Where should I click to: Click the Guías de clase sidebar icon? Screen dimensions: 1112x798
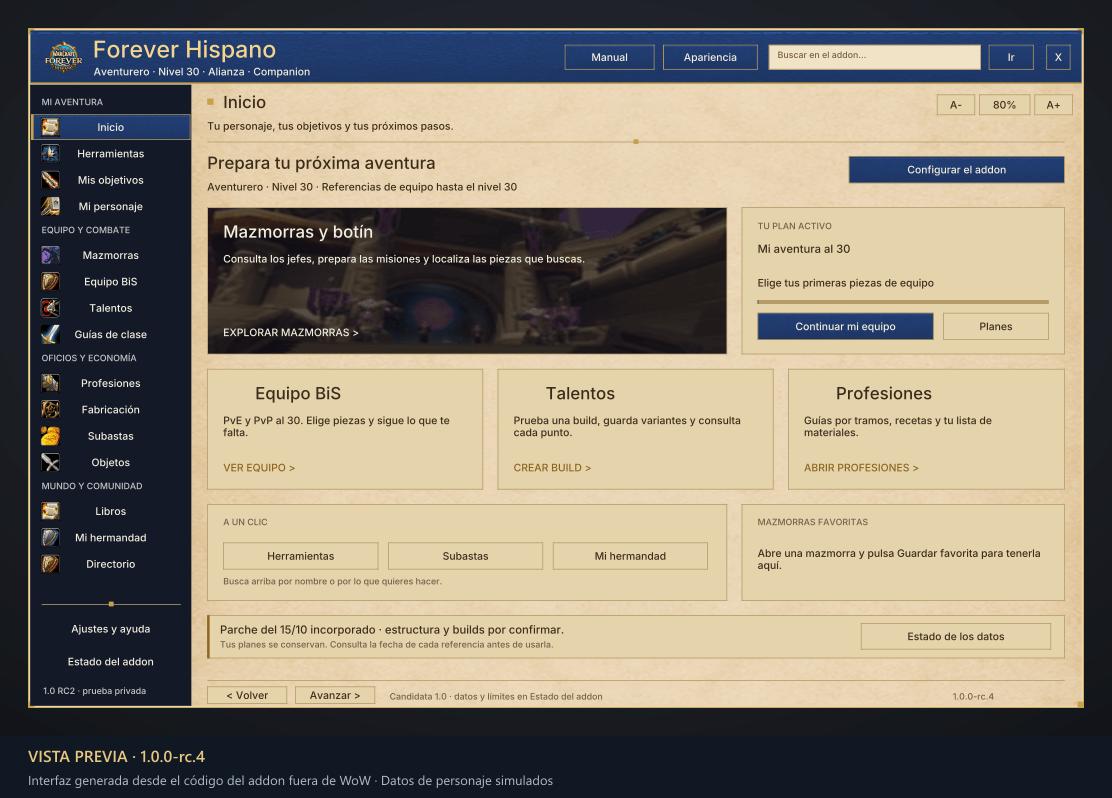(50, 334)
